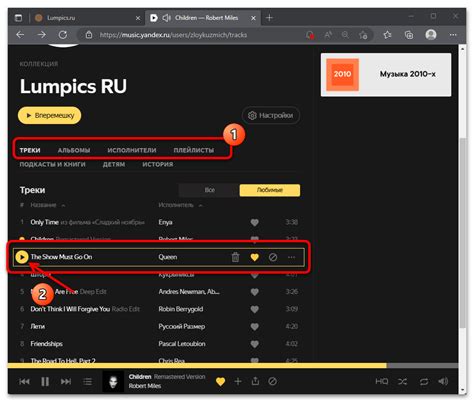The image size is (474, 402).
Task: Open Музыка 2010-х banner
Action: (386, 75)
